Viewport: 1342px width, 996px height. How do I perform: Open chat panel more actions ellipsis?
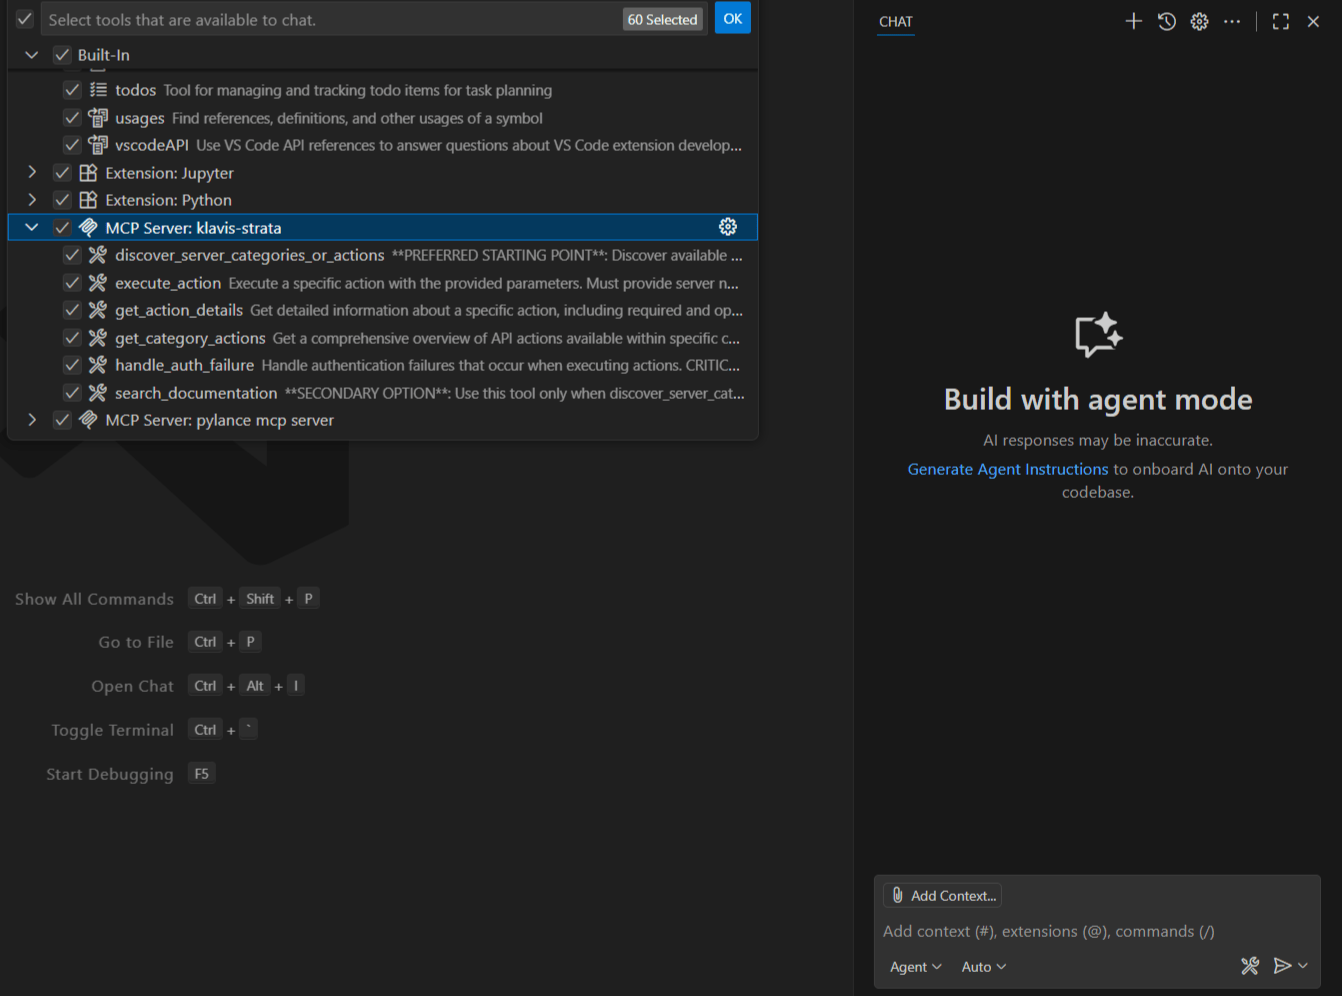tap(1232, 21)
